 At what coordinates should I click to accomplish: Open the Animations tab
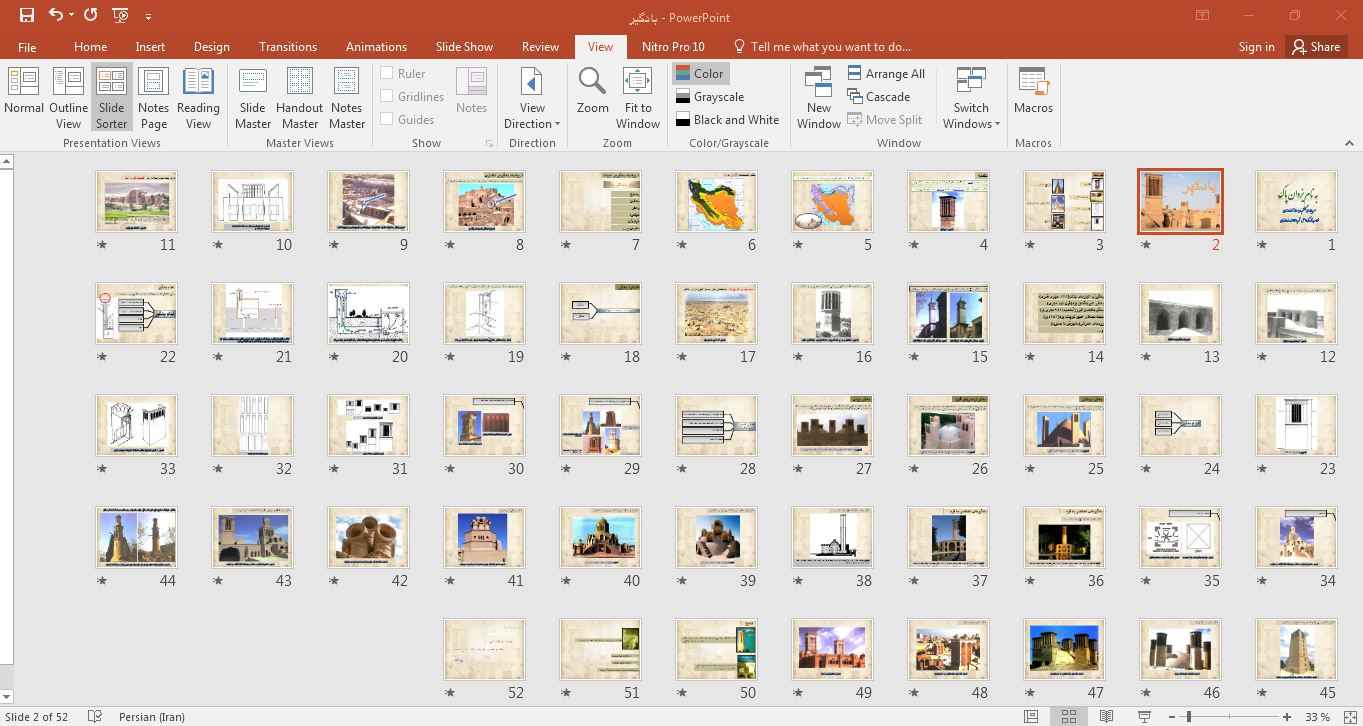pyautogui.click(x=376, y=46)
